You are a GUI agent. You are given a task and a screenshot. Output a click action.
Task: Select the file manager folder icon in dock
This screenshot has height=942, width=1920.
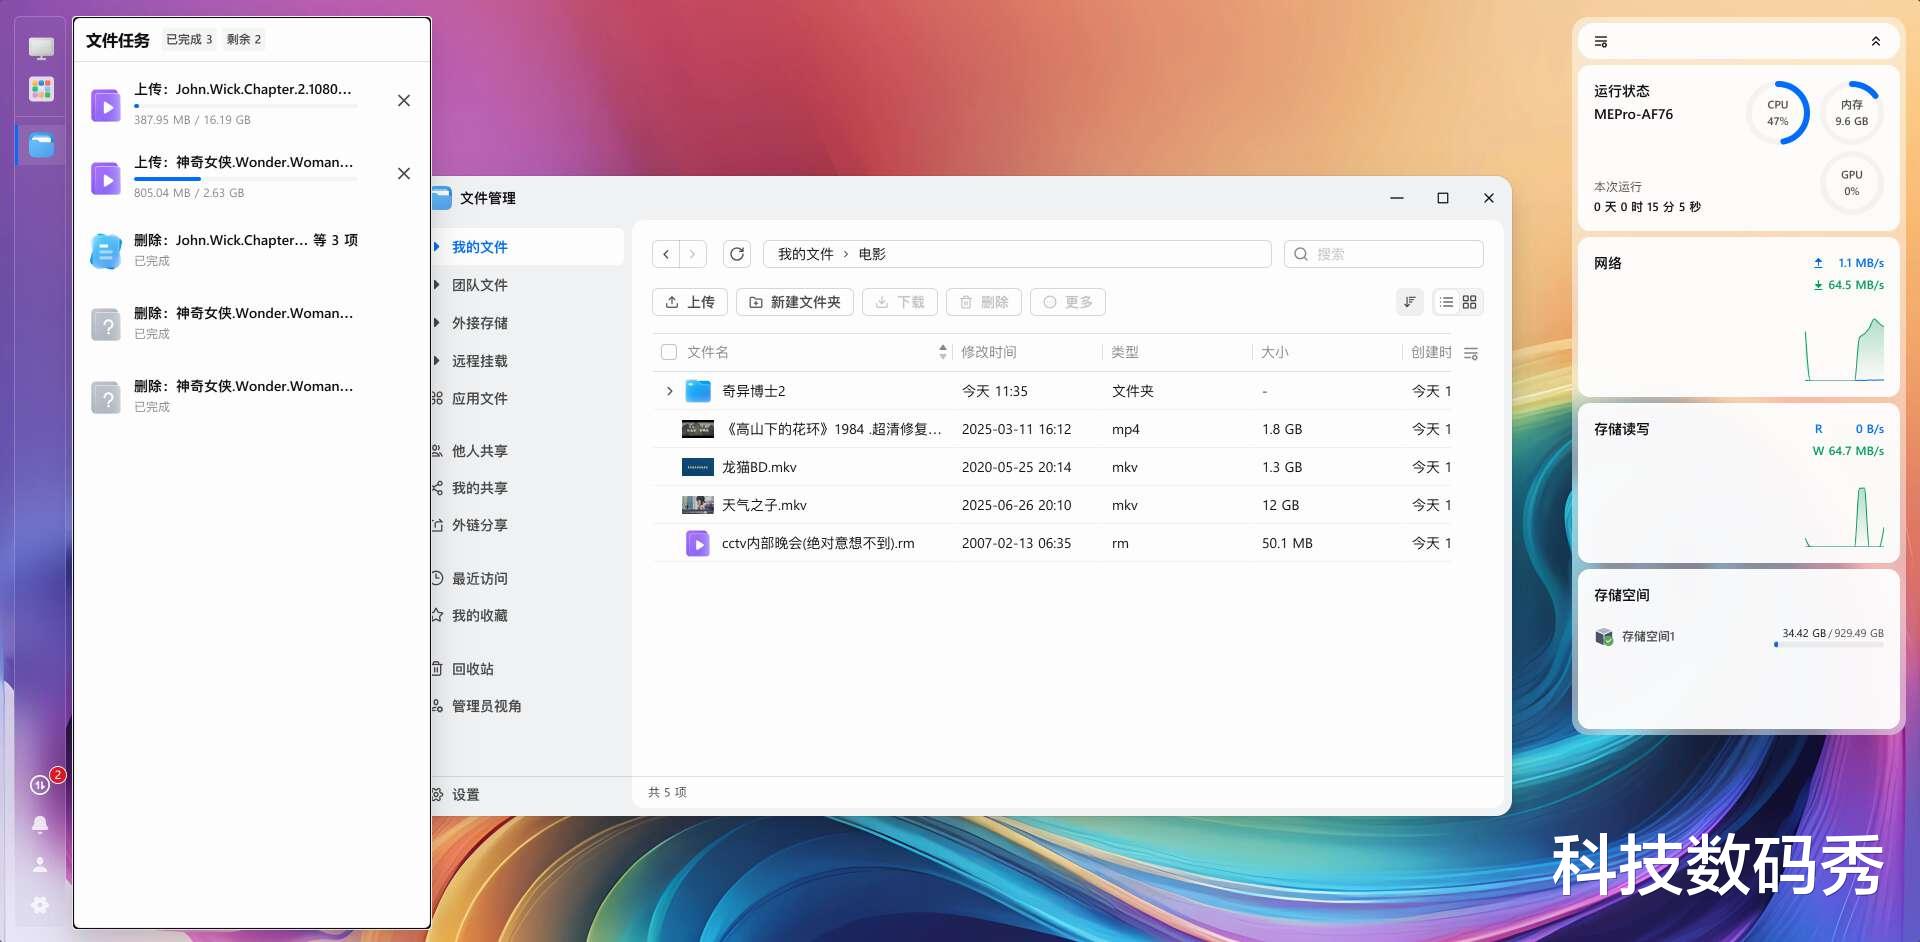click(41, 145)
